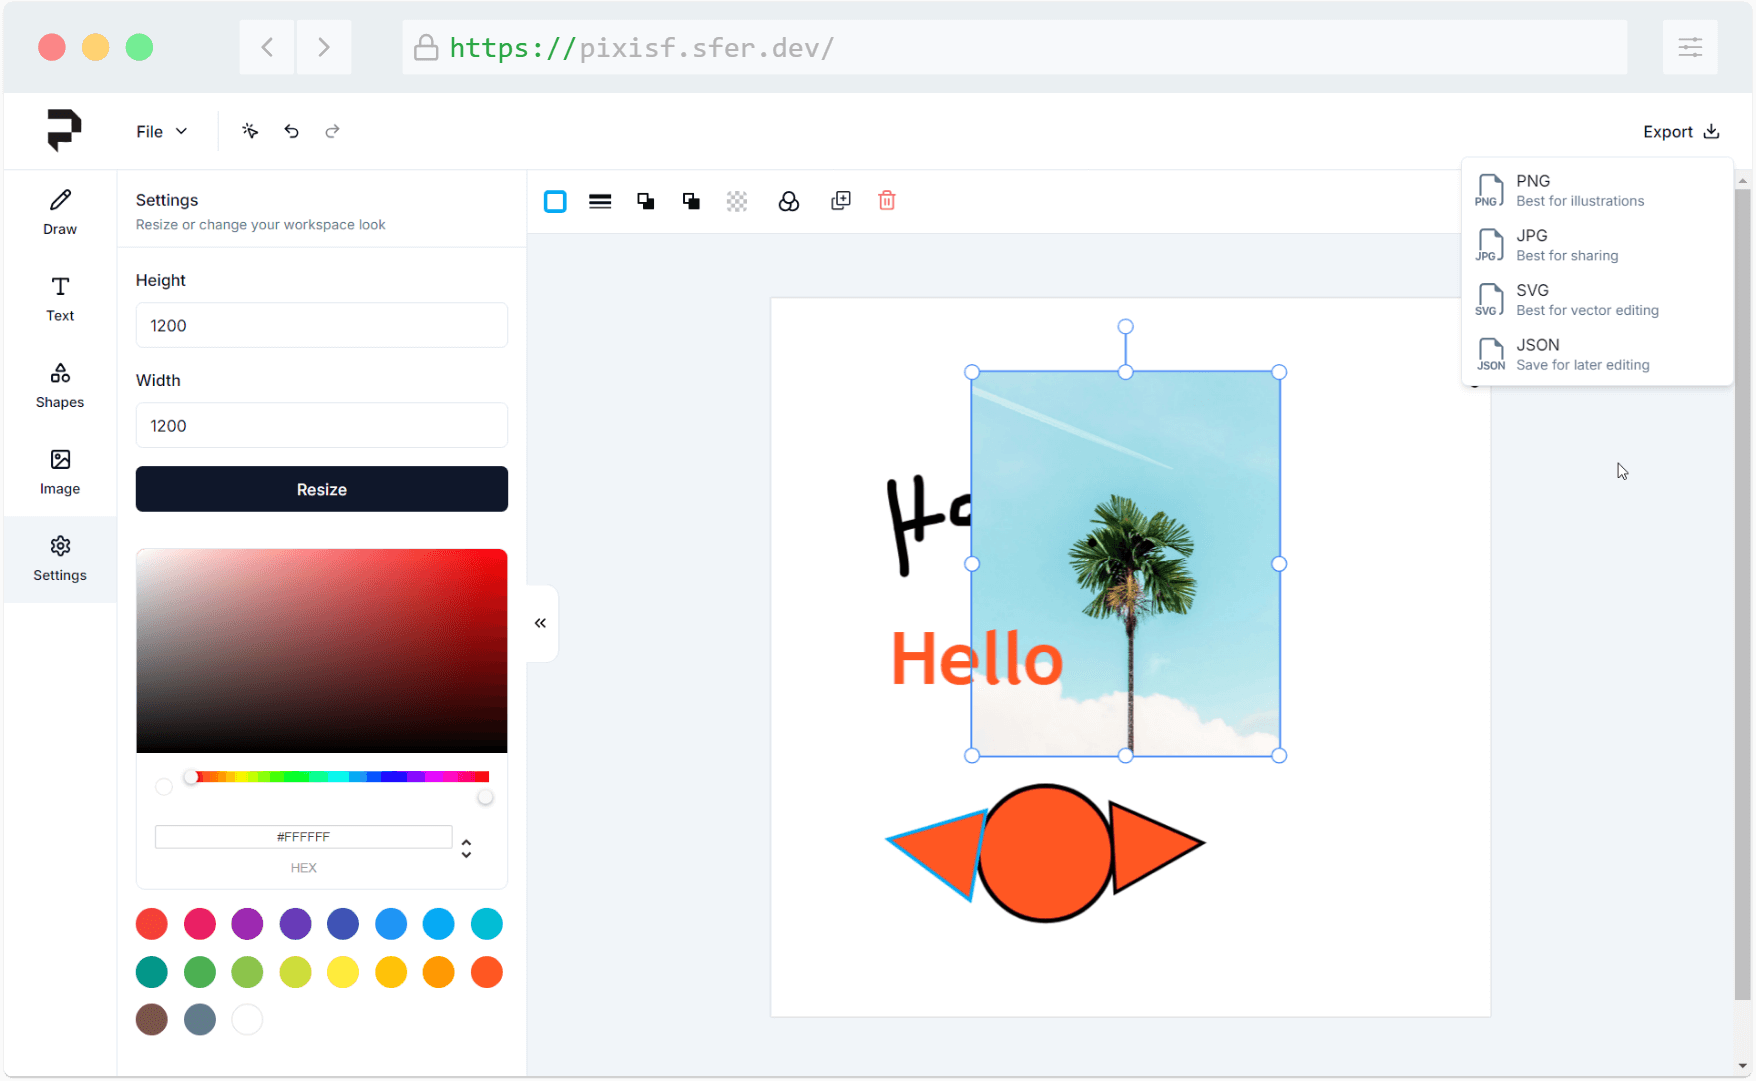
Task: Open the image filters circles icon
Action: [789, 202]
